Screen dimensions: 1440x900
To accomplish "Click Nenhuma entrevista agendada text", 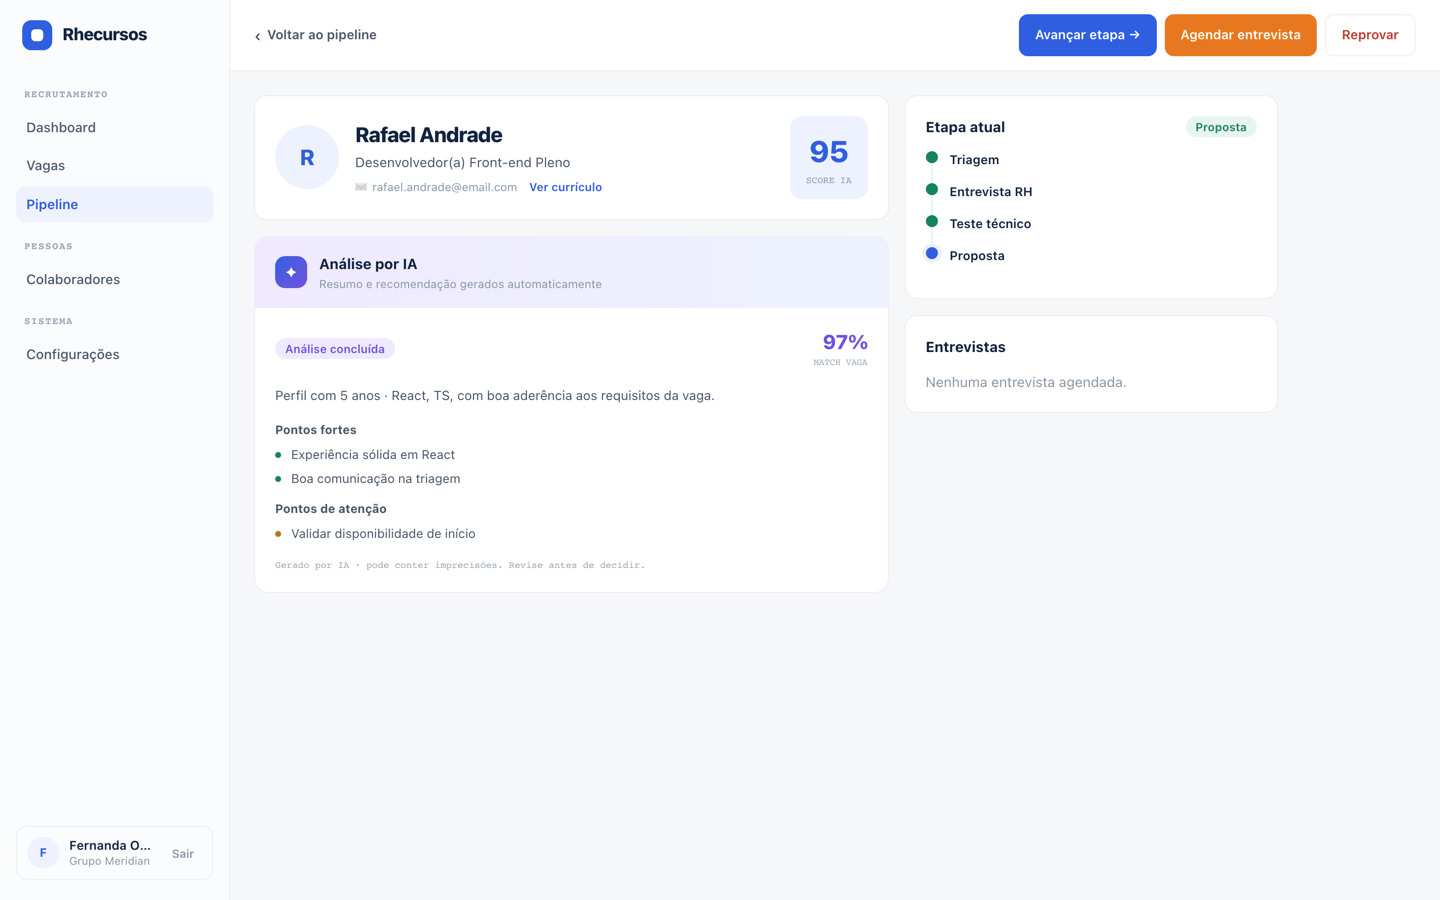I will (x=1026, y=382).
